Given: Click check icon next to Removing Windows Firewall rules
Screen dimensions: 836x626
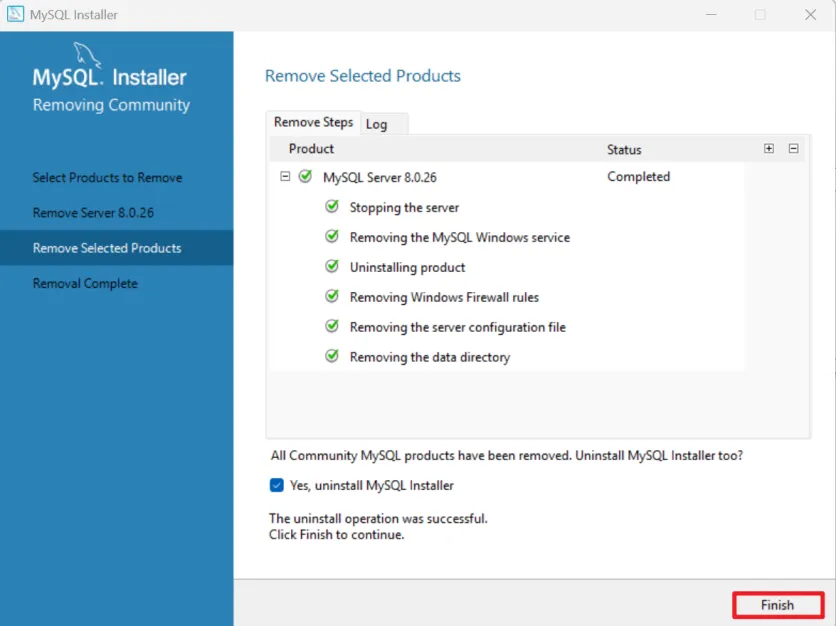Looking at the screenshot, I should tap(332, 296).
